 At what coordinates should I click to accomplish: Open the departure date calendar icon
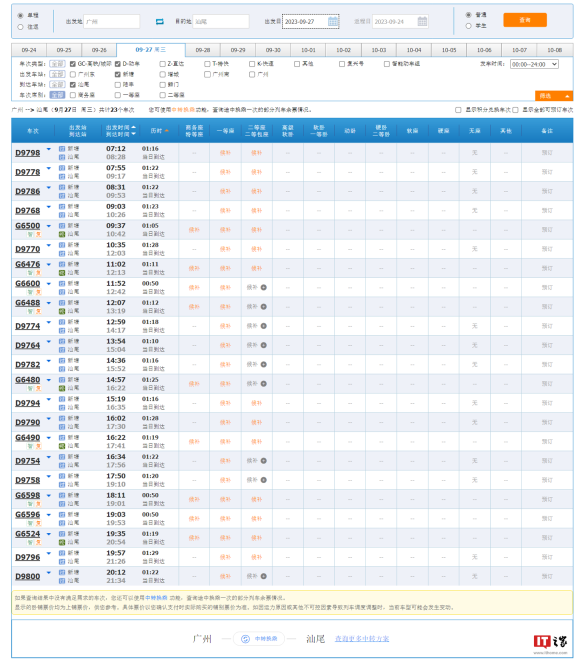click(333, 21)
